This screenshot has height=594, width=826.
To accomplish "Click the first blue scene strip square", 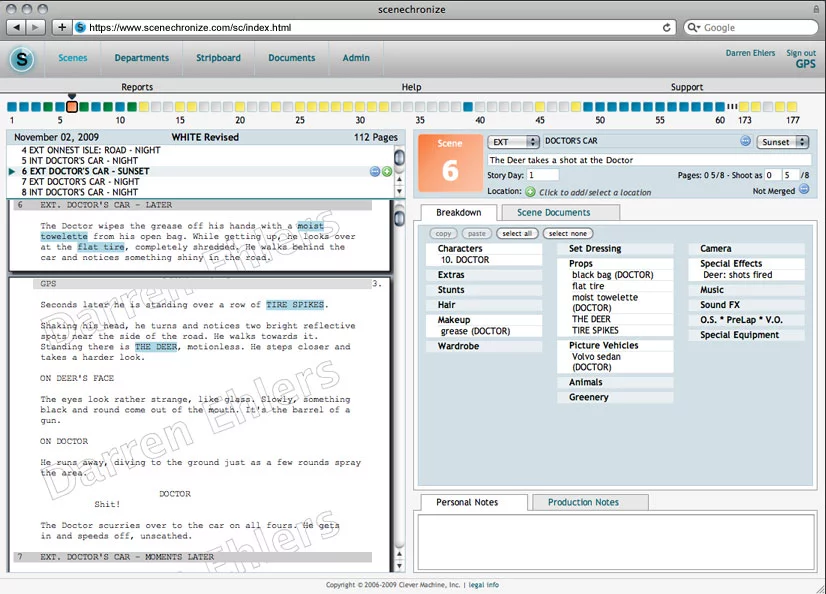I will pyautogui.click(x=12, y=107).
